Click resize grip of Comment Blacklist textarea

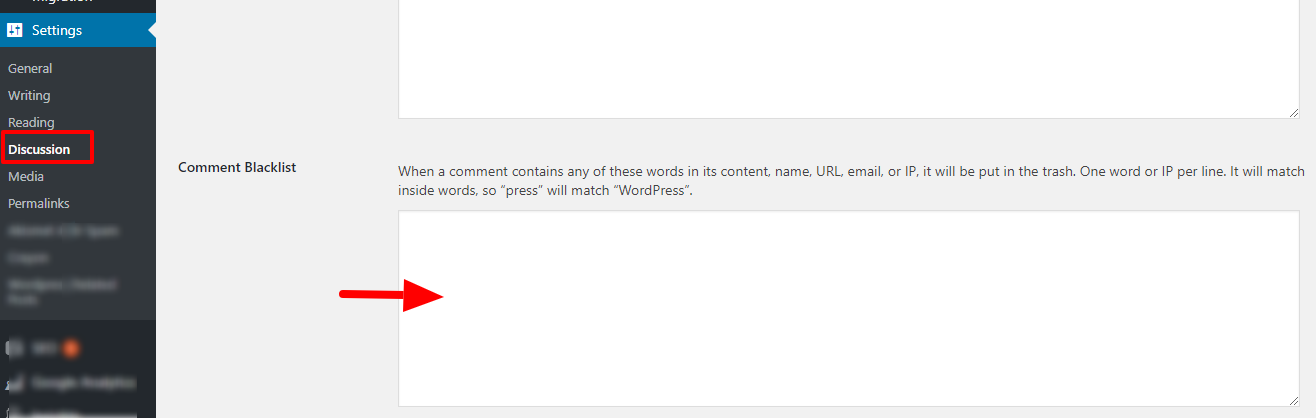click(x=1292, y=399)
